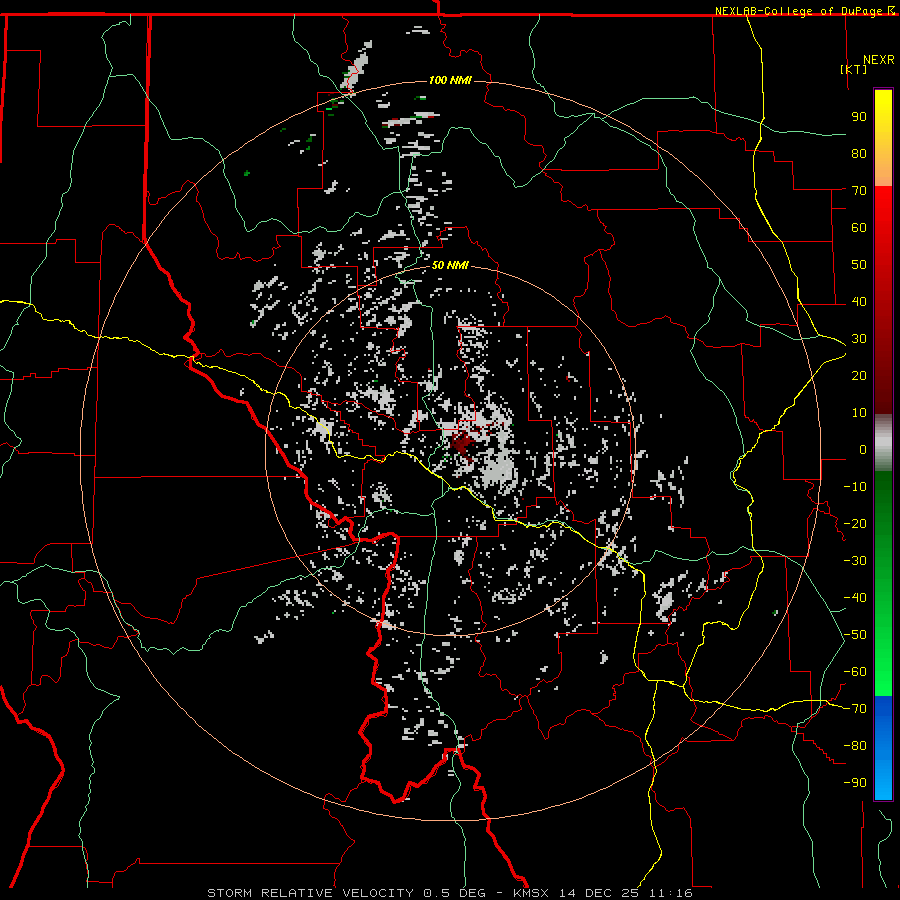The image size is (900, 900).
Task: Click the STORM RELATIVE VELOCITY product title
Action: click(x=310, y=893)
